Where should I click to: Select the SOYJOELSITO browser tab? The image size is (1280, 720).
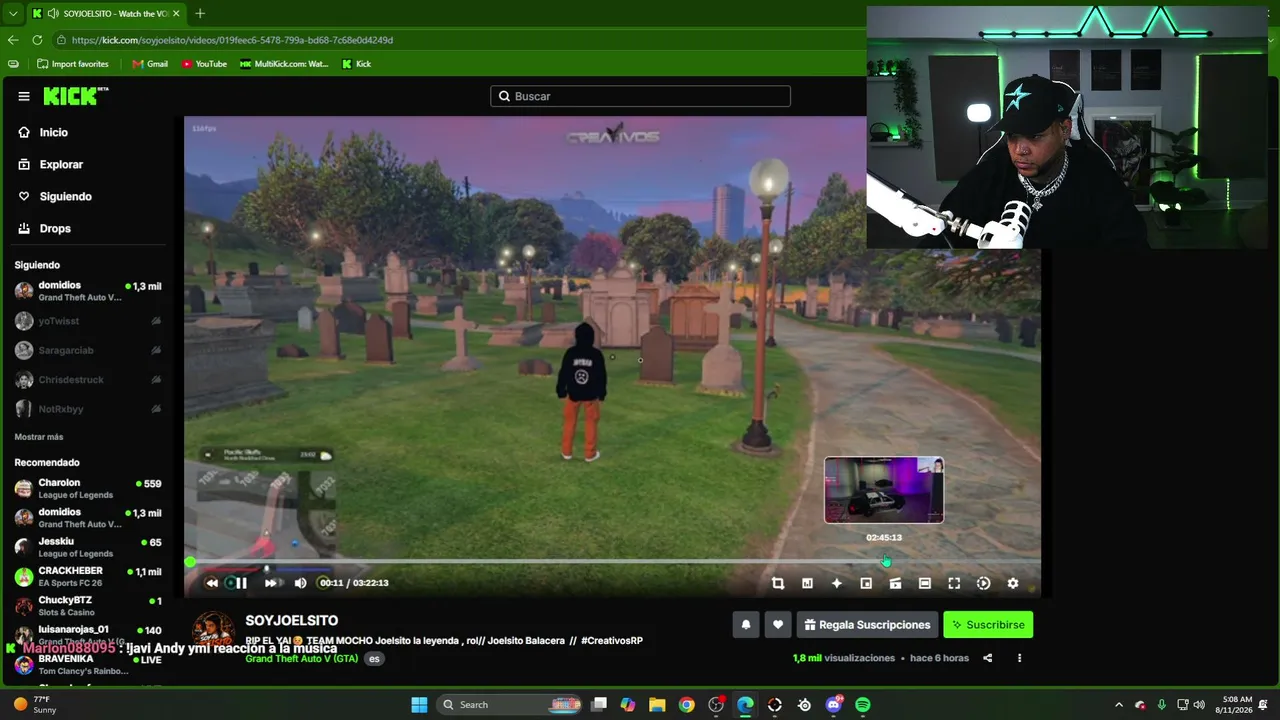coord(105,13)
